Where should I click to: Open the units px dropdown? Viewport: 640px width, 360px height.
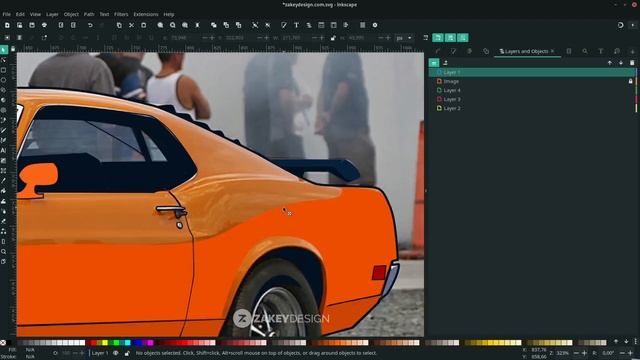coord(404,38)
